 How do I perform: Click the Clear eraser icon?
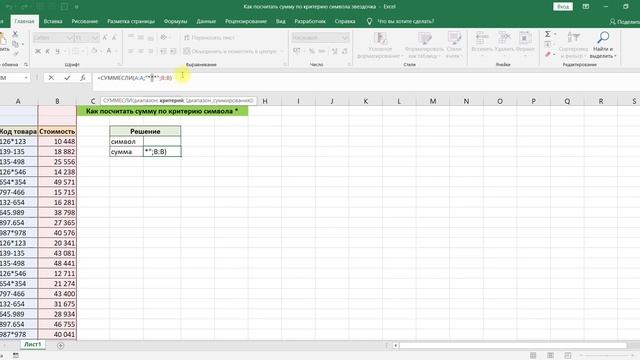coord(548,54)
